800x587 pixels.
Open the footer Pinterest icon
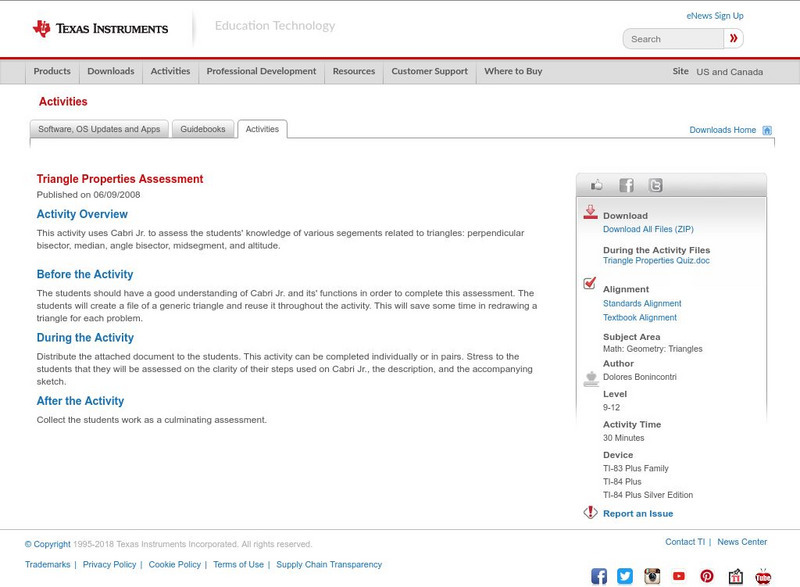pos(707,576)
